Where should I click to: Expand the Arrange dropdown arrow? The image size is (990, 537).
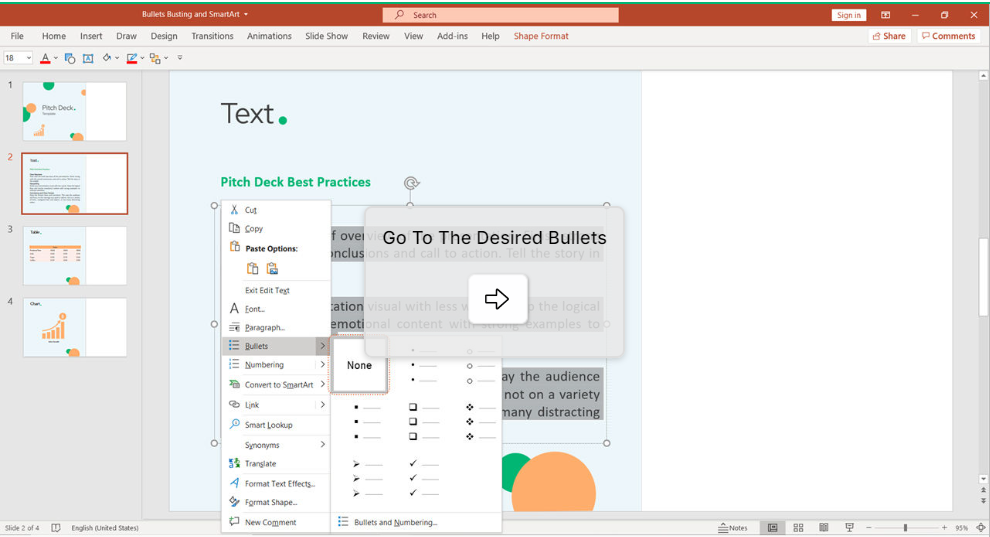click(x=166, y=59)
